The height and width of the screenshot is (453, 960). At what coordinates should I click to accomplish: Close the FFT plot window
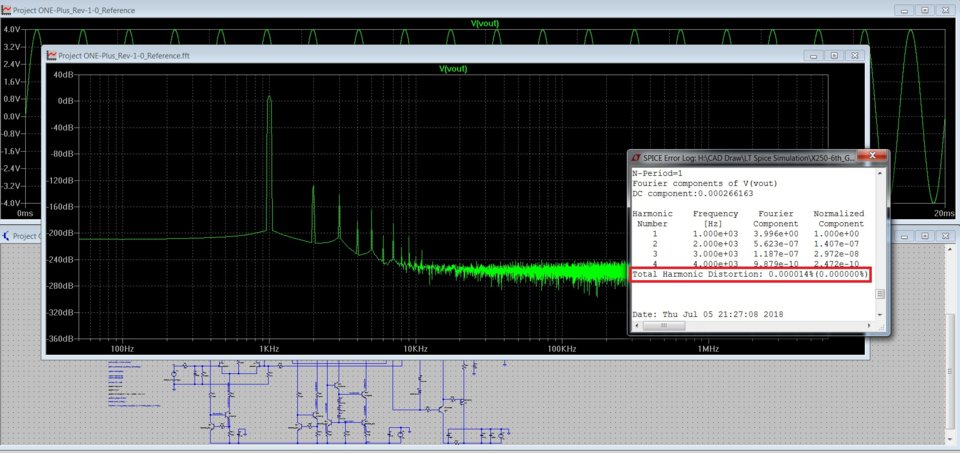(x=855, y=56)
